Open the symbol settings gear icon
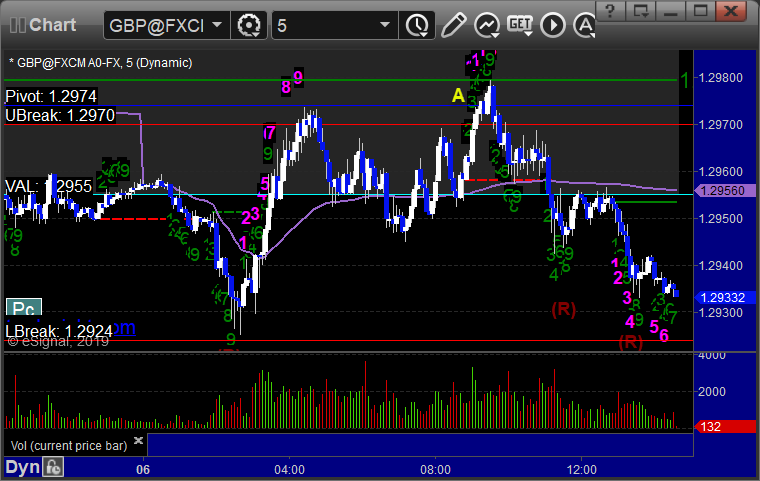The height and width of the screenshot is (481, 760). pos(249,25)
